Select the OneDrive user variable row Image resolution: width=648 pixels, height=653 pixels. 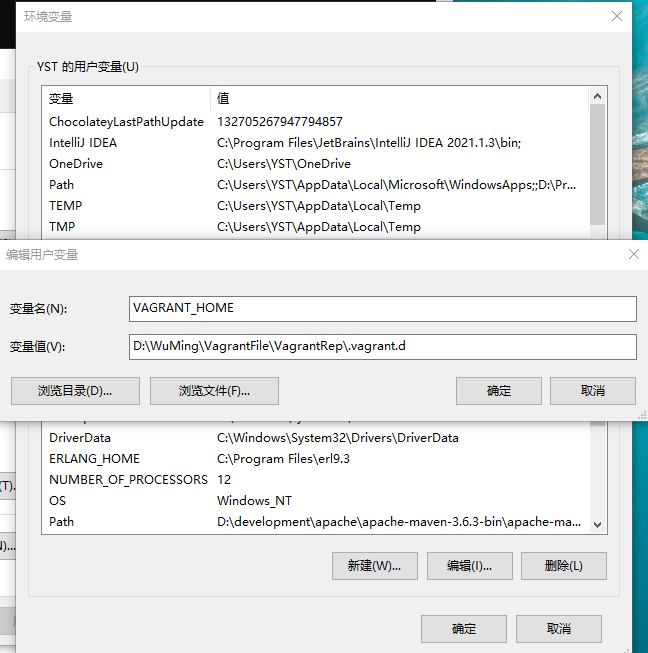316,164
